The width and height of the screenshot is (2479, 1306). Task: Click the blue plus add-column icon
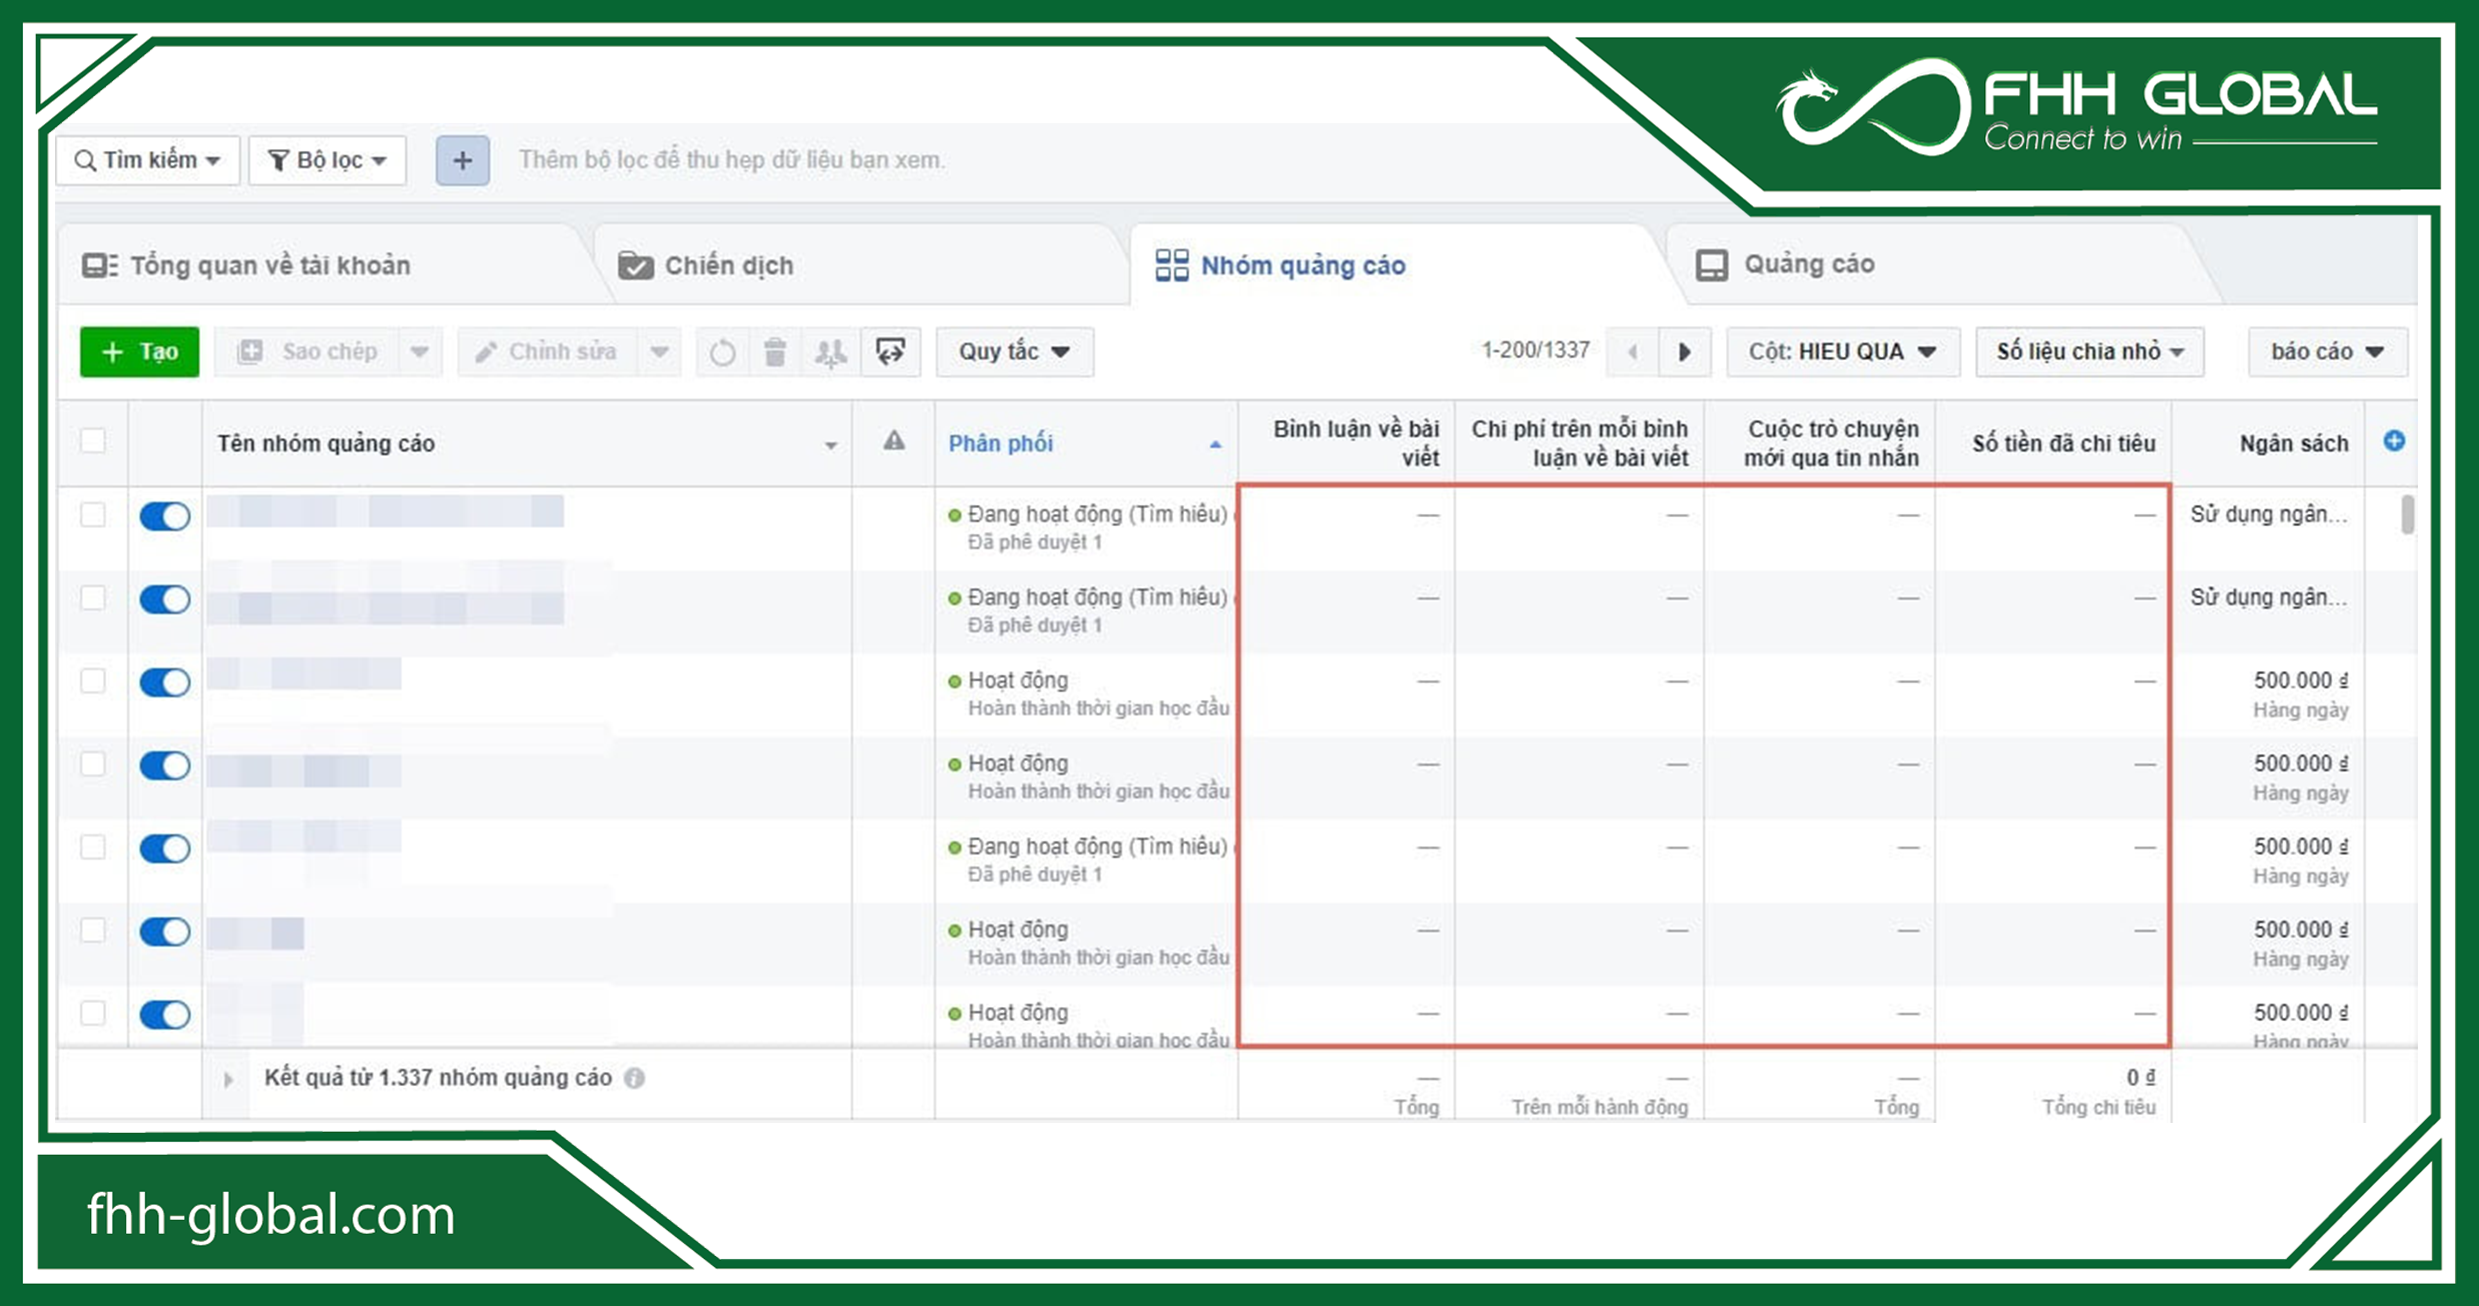pos(2394,441)
